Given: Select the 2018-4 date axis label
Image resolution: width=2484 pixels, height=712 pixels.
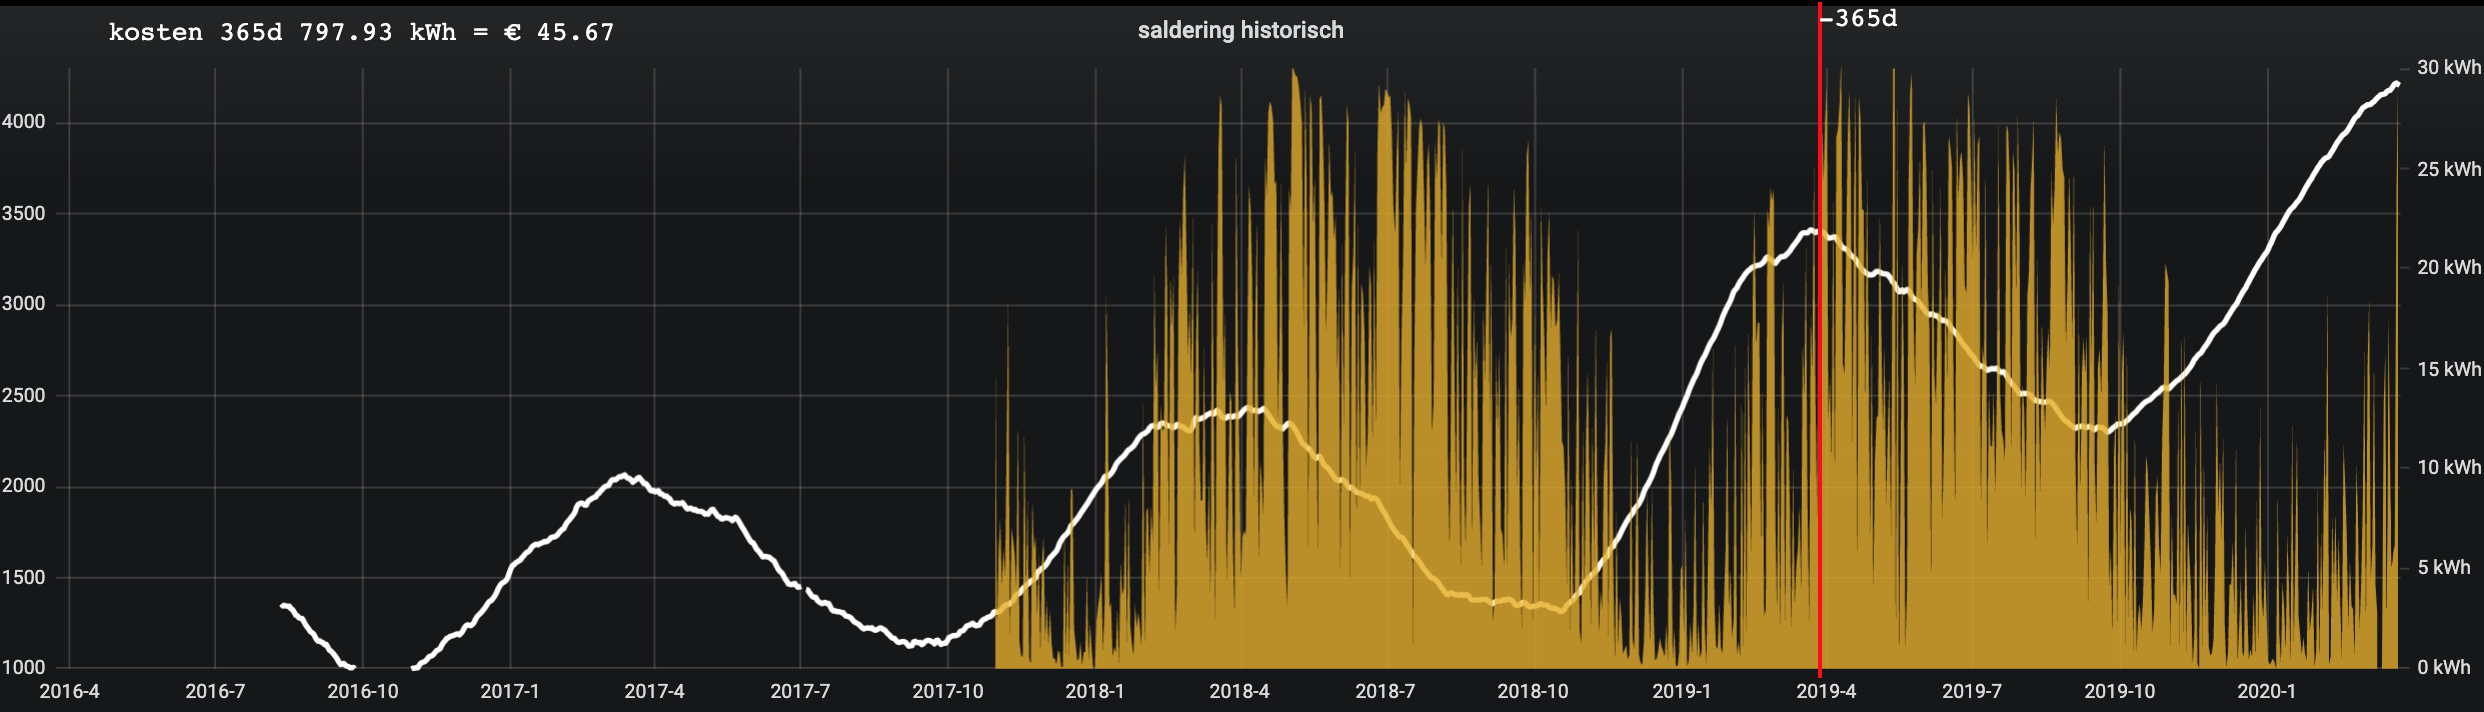Looking at the screenshot, I should (1239, 691).
